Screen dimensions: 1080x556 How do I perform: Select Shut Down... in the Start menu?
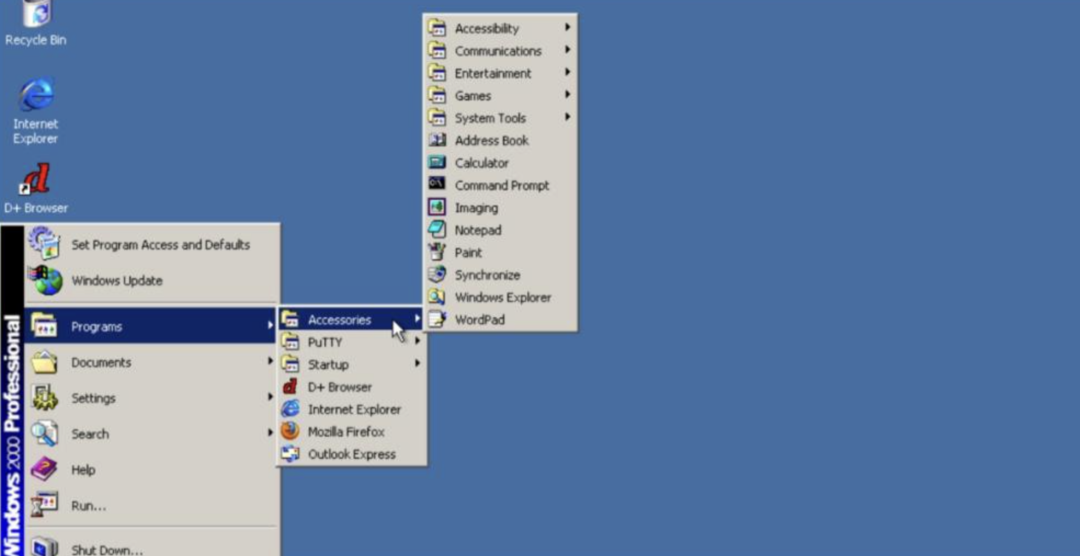(x=152, y=546)
